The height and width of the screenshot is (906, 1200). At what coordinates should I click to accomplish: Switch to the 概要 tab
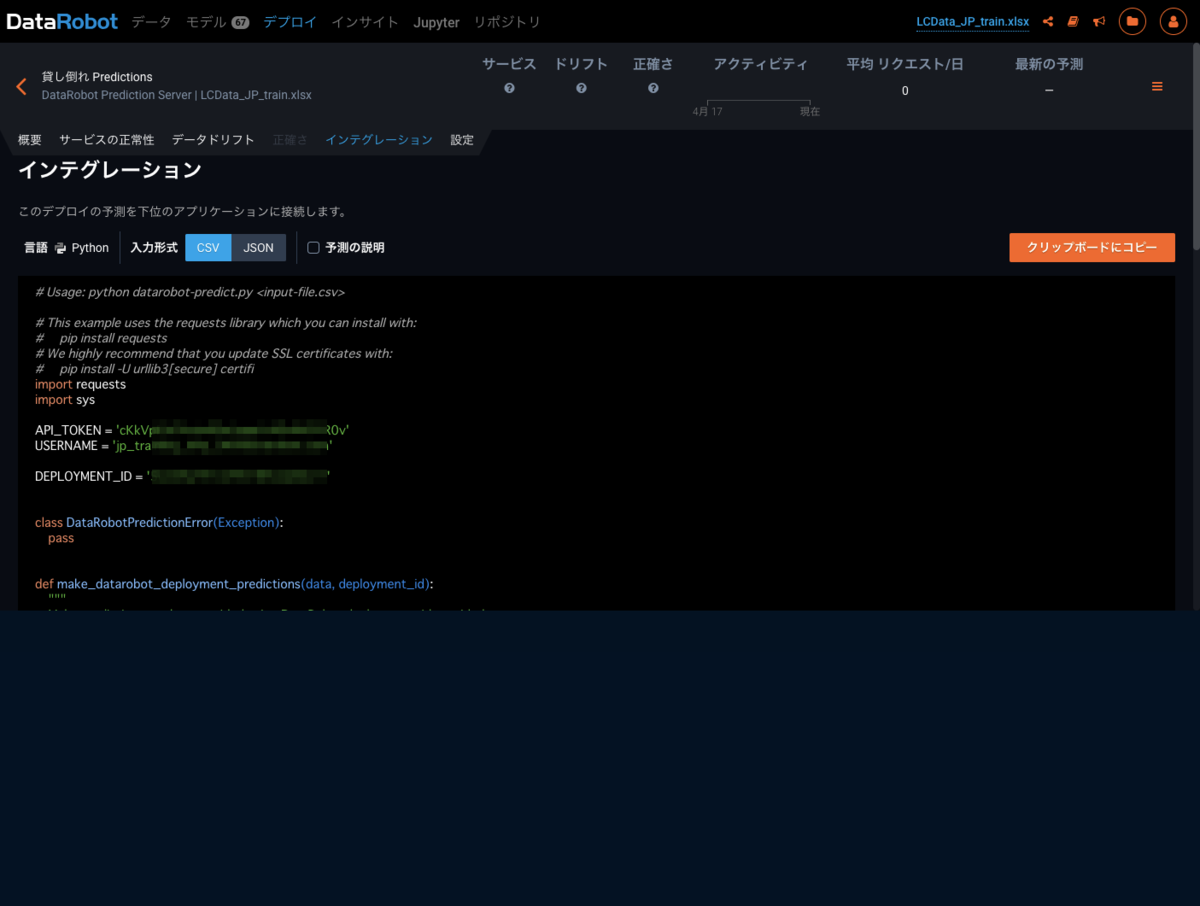pos(30,140)
